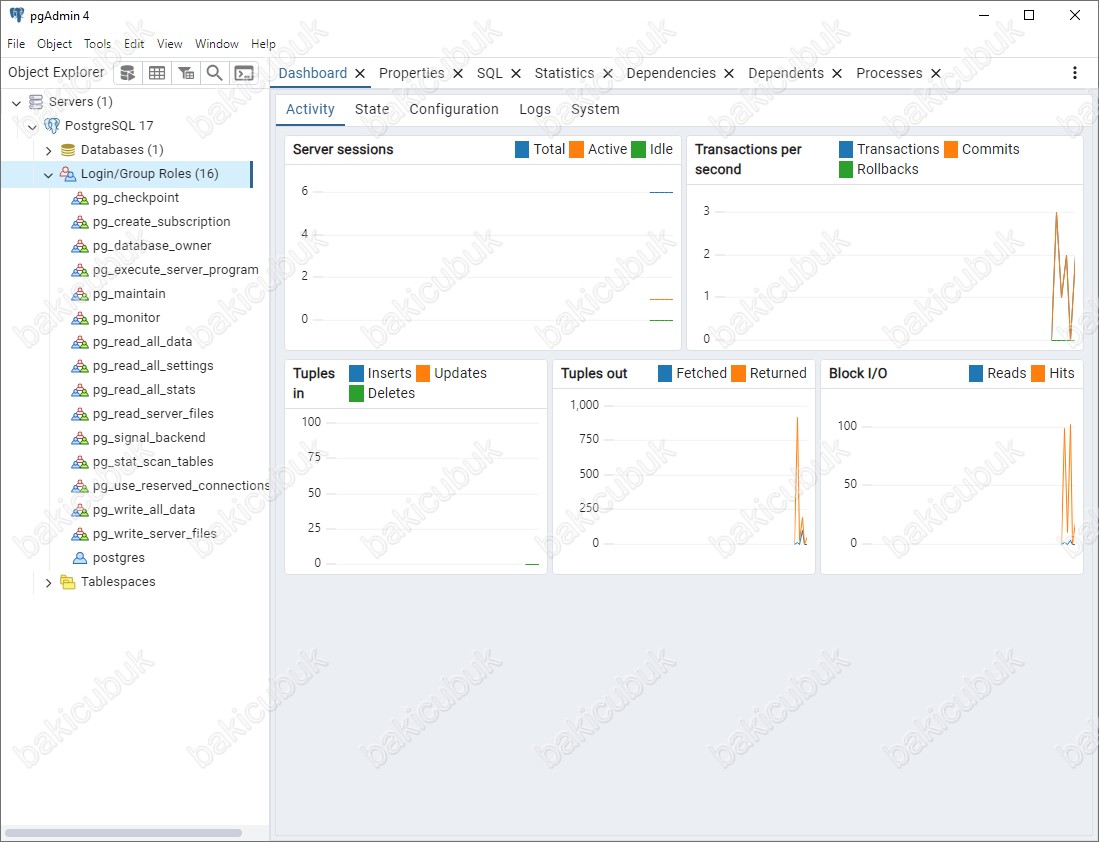The width and height of the screenshot is (1099, 842).
Task: Click the pg_write_all_data role icon
Action: click(80, 510)
